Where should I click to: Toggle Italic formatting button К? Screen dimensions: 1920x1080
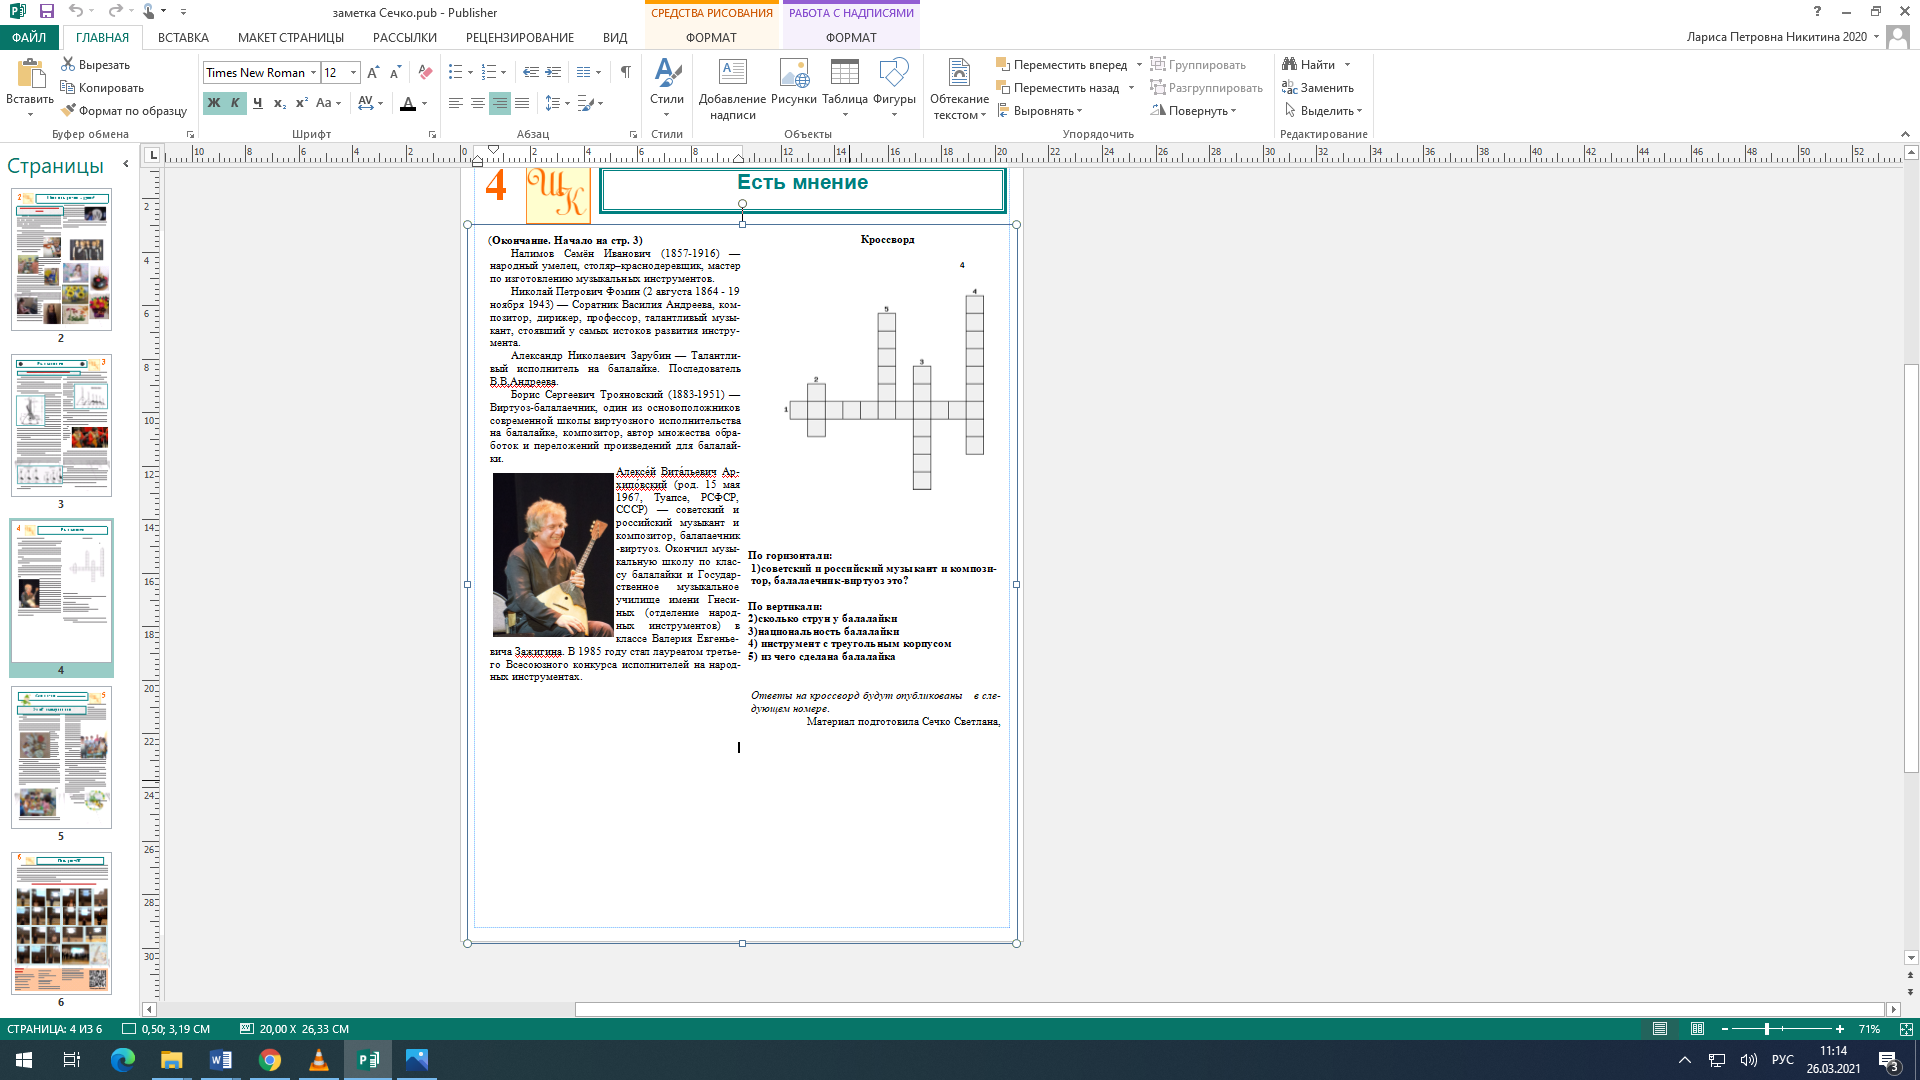(x=233, y=103)
